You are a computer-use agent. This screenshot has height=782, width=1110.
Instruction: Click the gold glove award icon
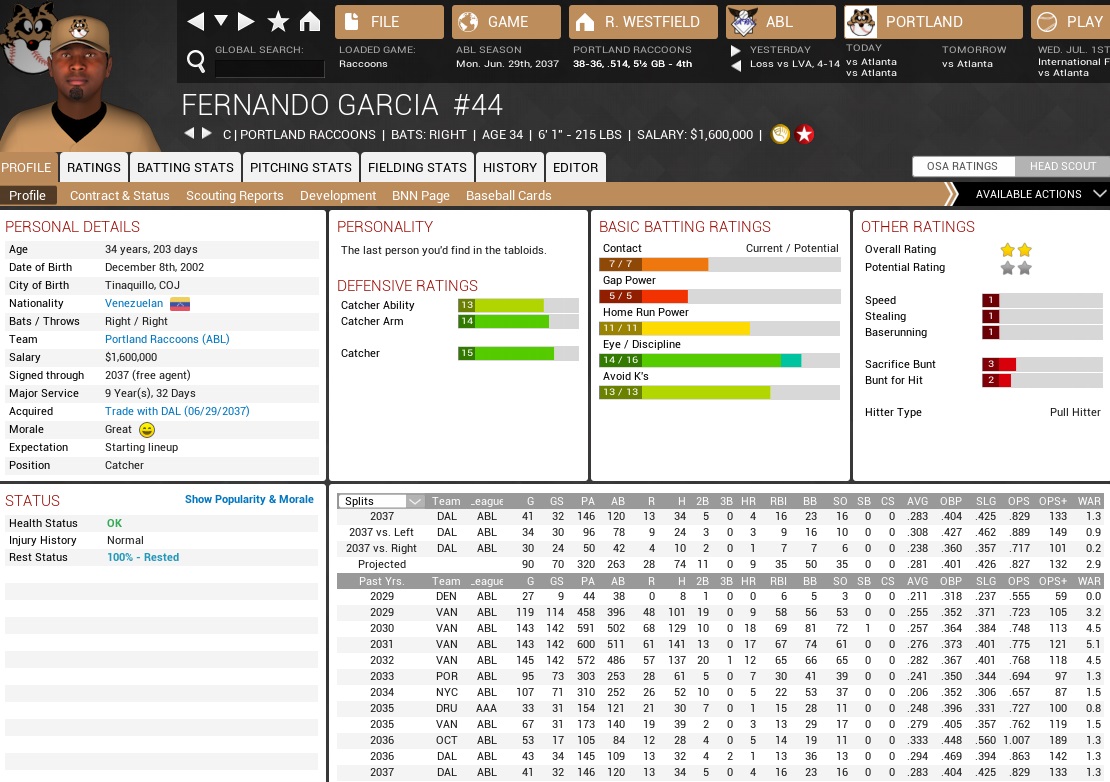point(781,134)
